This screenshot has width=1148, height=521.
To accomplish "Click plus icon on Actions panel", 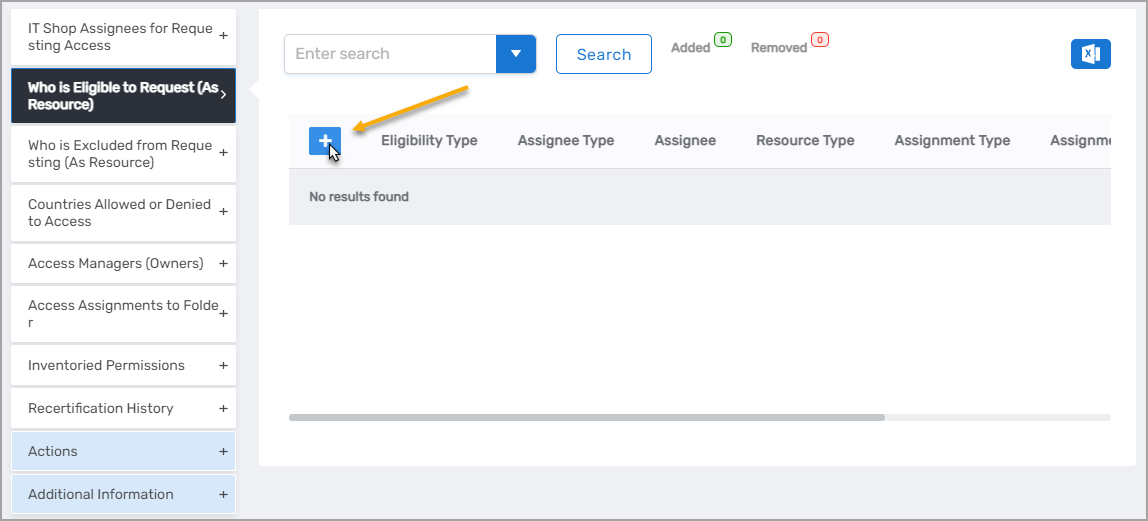I will tap(223, 452).
